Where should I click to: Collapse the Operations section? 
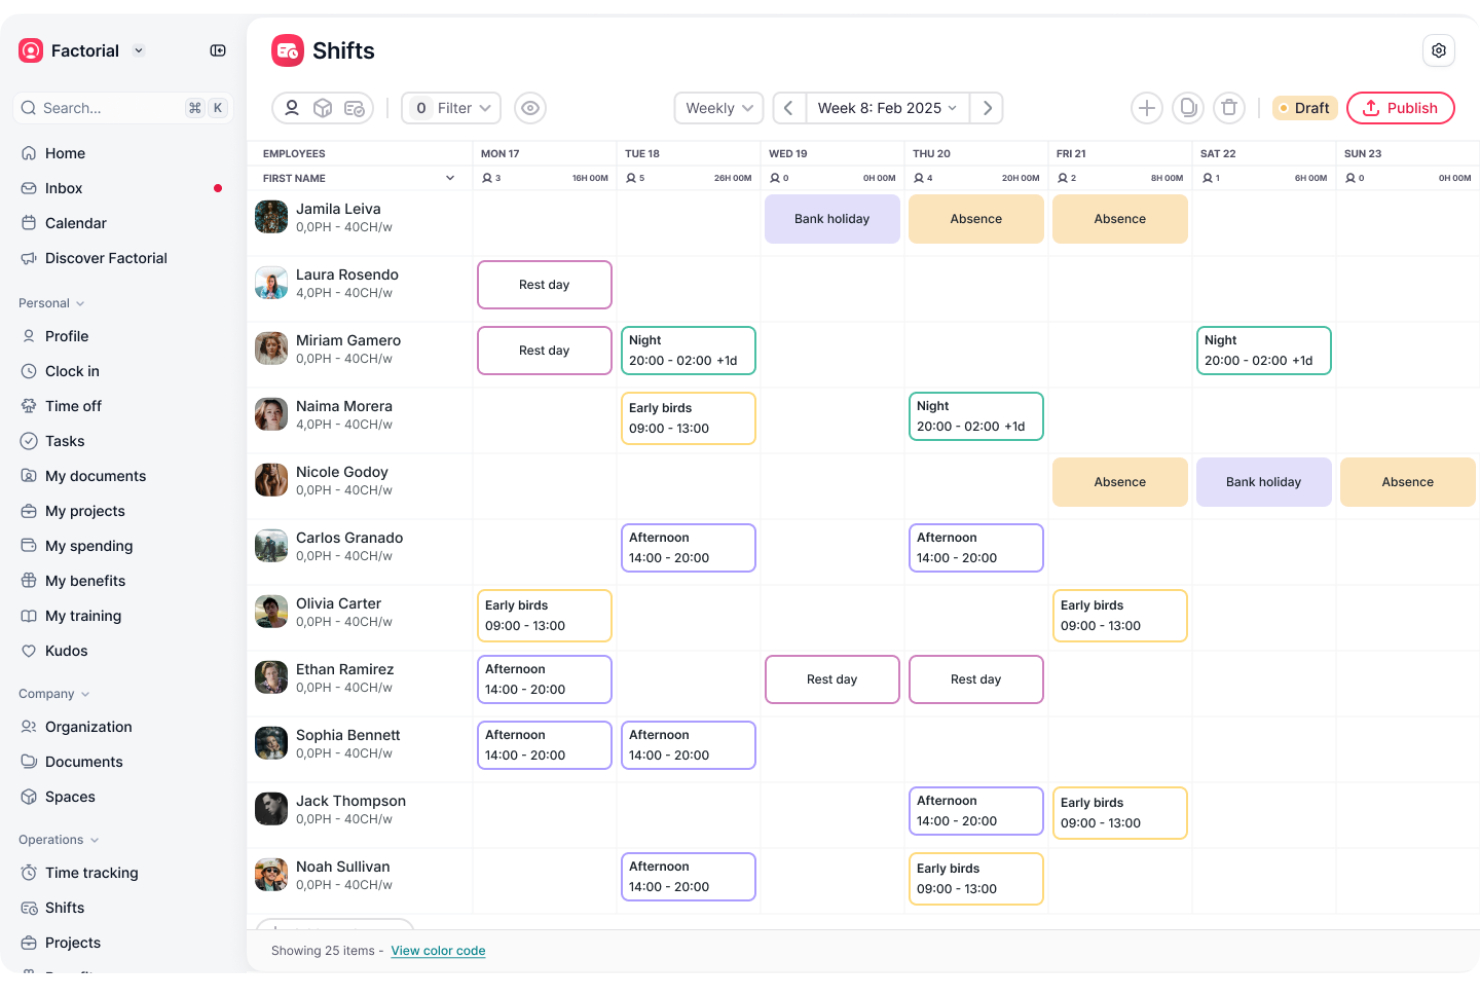point(59,840)
